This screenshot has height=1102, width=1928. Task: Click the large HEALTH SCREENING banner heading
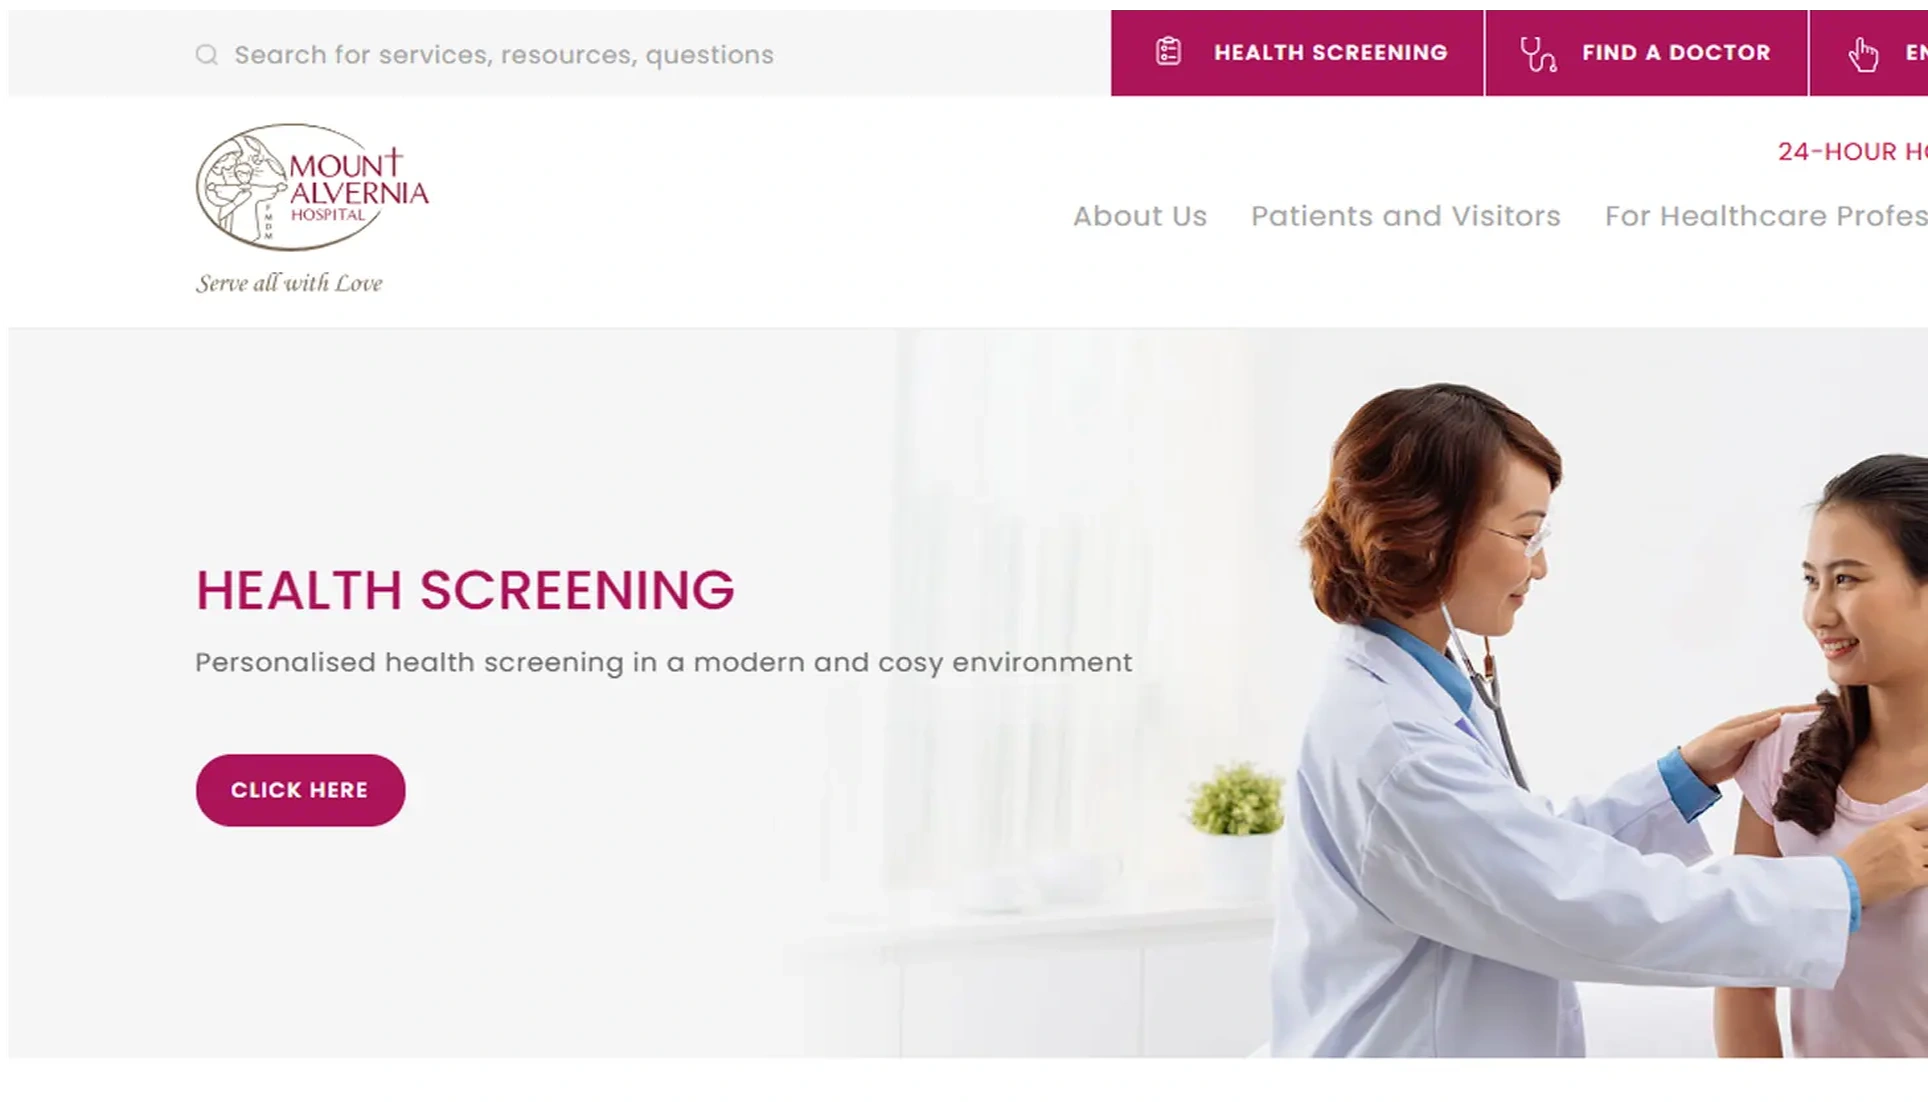click(465, 590)
